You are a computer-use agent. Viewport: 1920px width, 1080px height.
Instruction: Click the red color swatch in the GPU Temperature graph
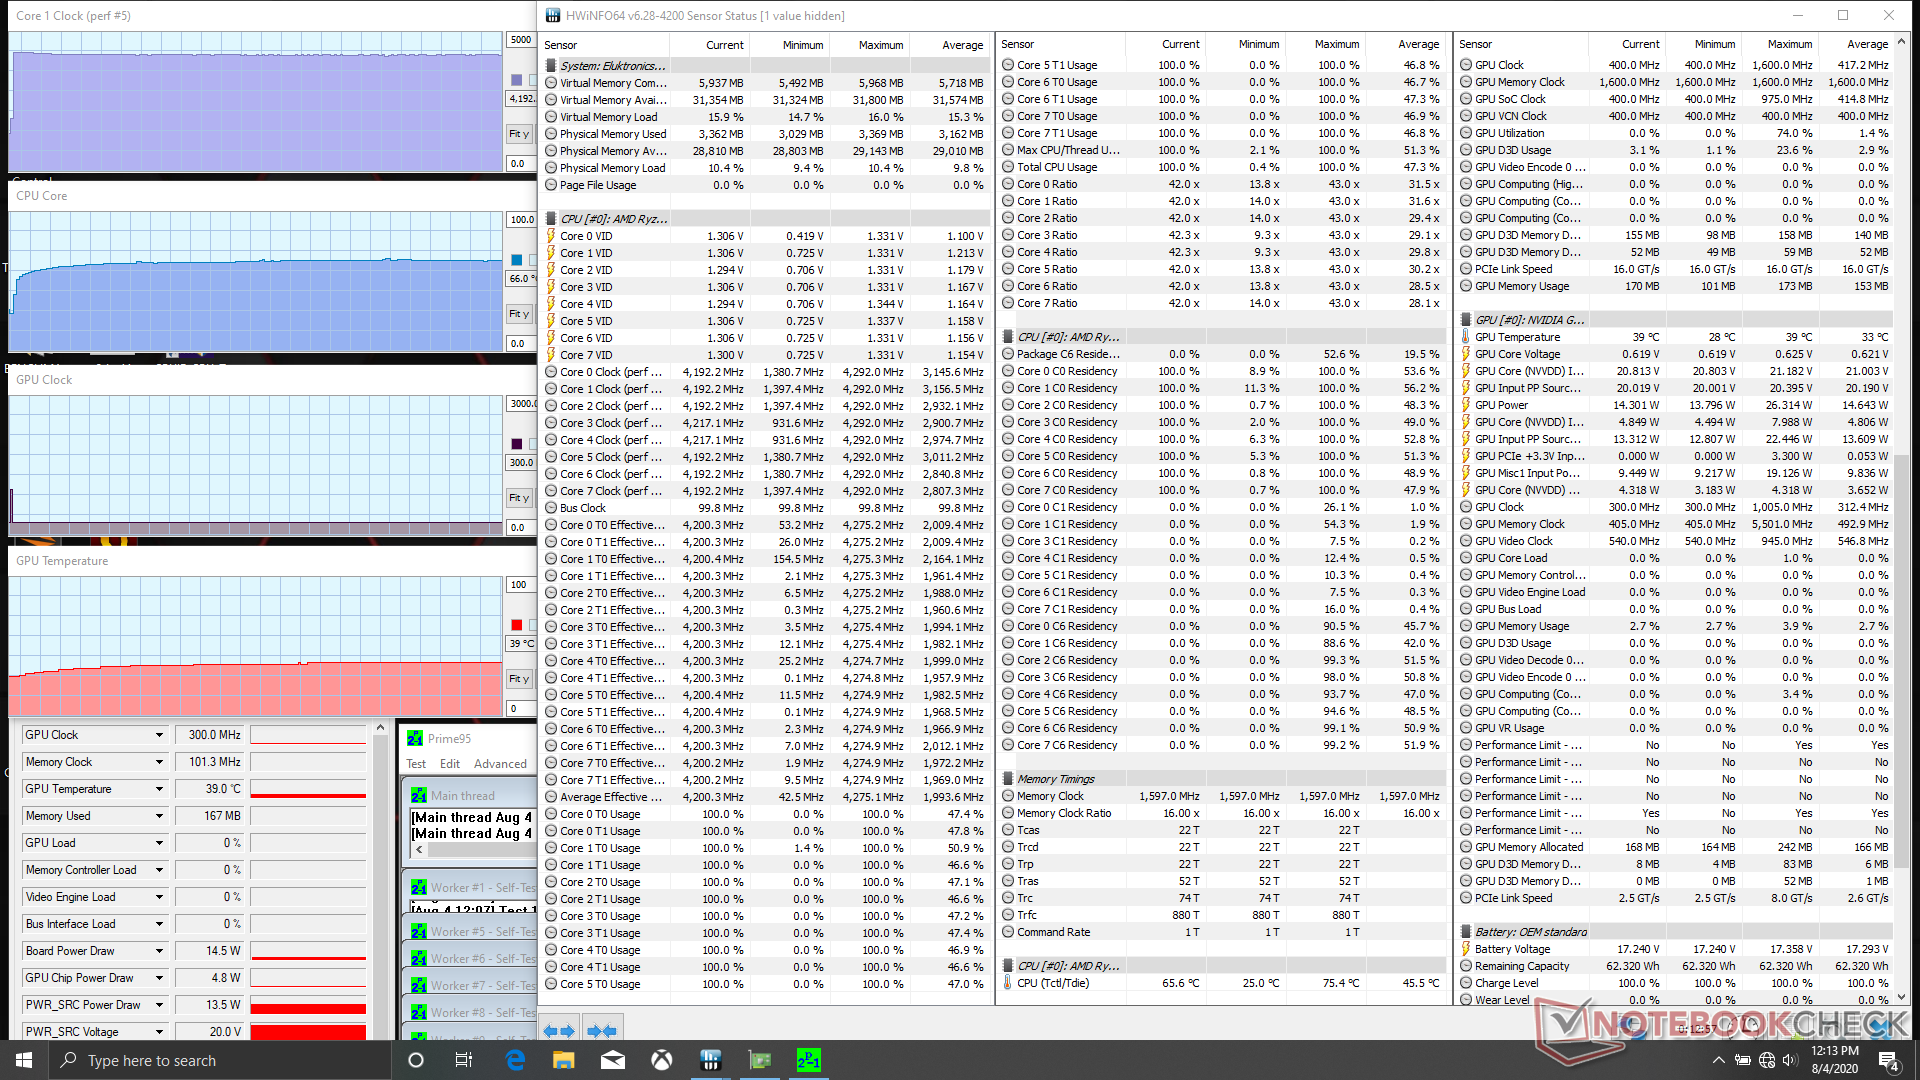coord(517,625)
